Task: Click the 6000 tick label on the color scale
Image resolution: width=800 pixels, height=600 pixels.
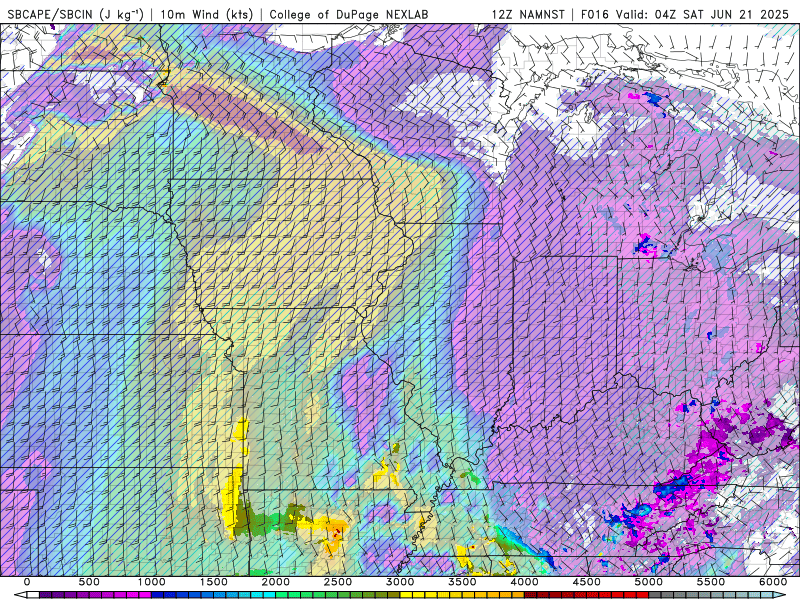Action: click(x=773, y=582)
